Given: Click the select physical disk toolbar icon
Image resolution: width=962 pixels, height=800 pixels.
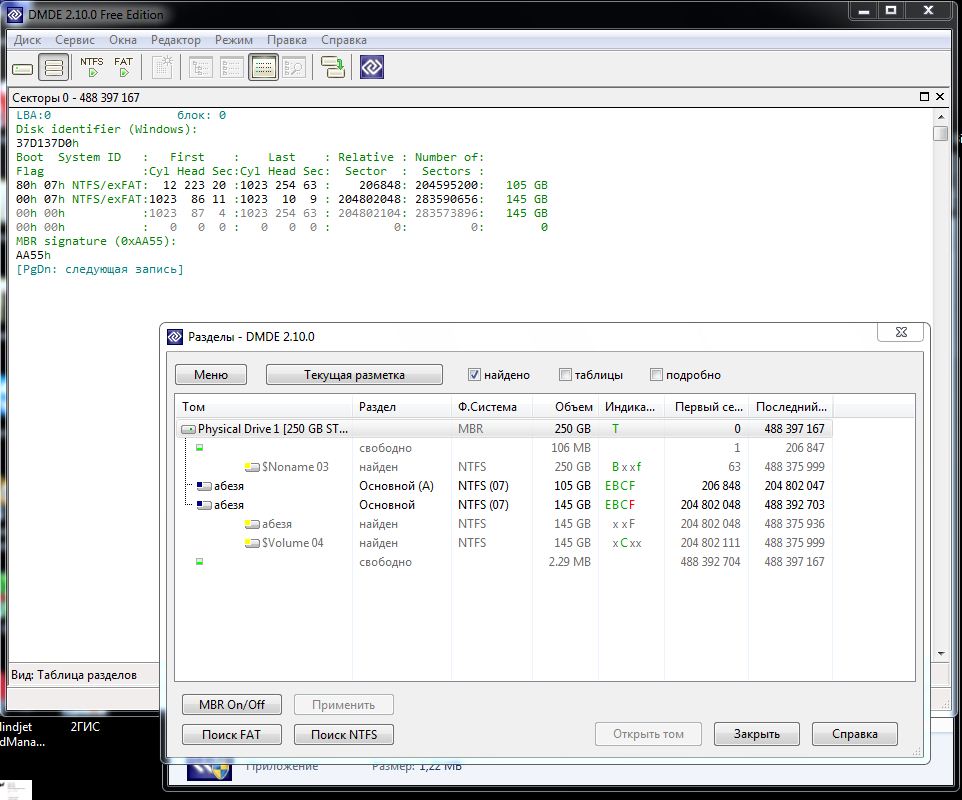Looking at the screenshot, I should (x=23, y=68).
